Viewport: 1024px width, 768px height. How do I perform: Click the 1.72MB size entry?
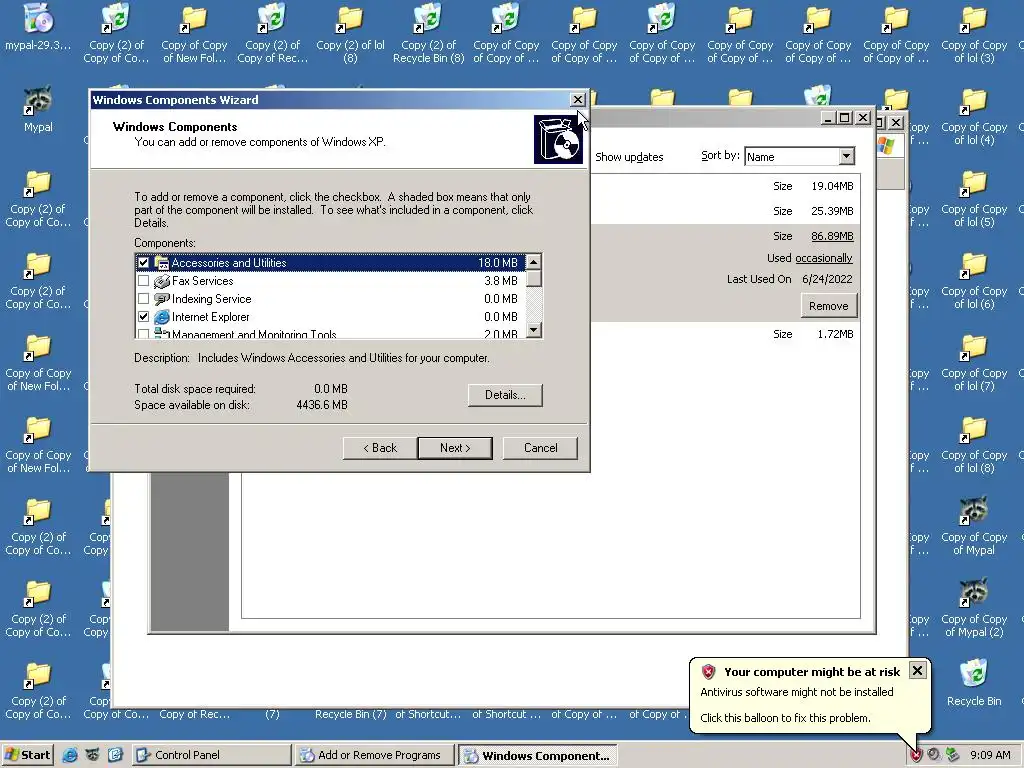click(835, 334)
